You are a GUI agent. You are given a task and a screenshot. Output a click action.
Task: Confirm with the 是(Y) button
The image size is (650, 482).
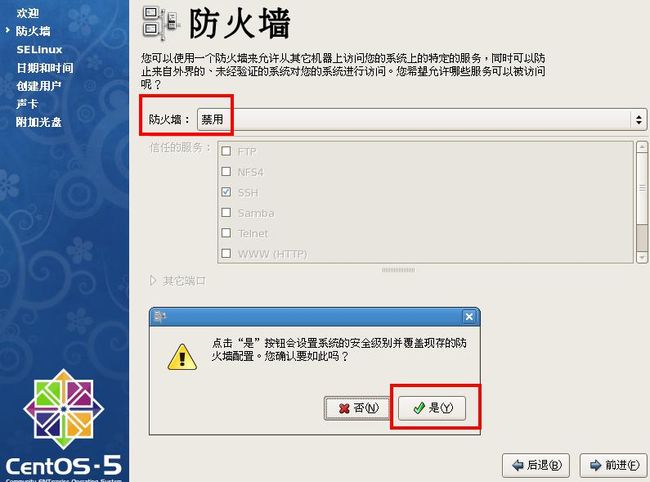point(432,408)
